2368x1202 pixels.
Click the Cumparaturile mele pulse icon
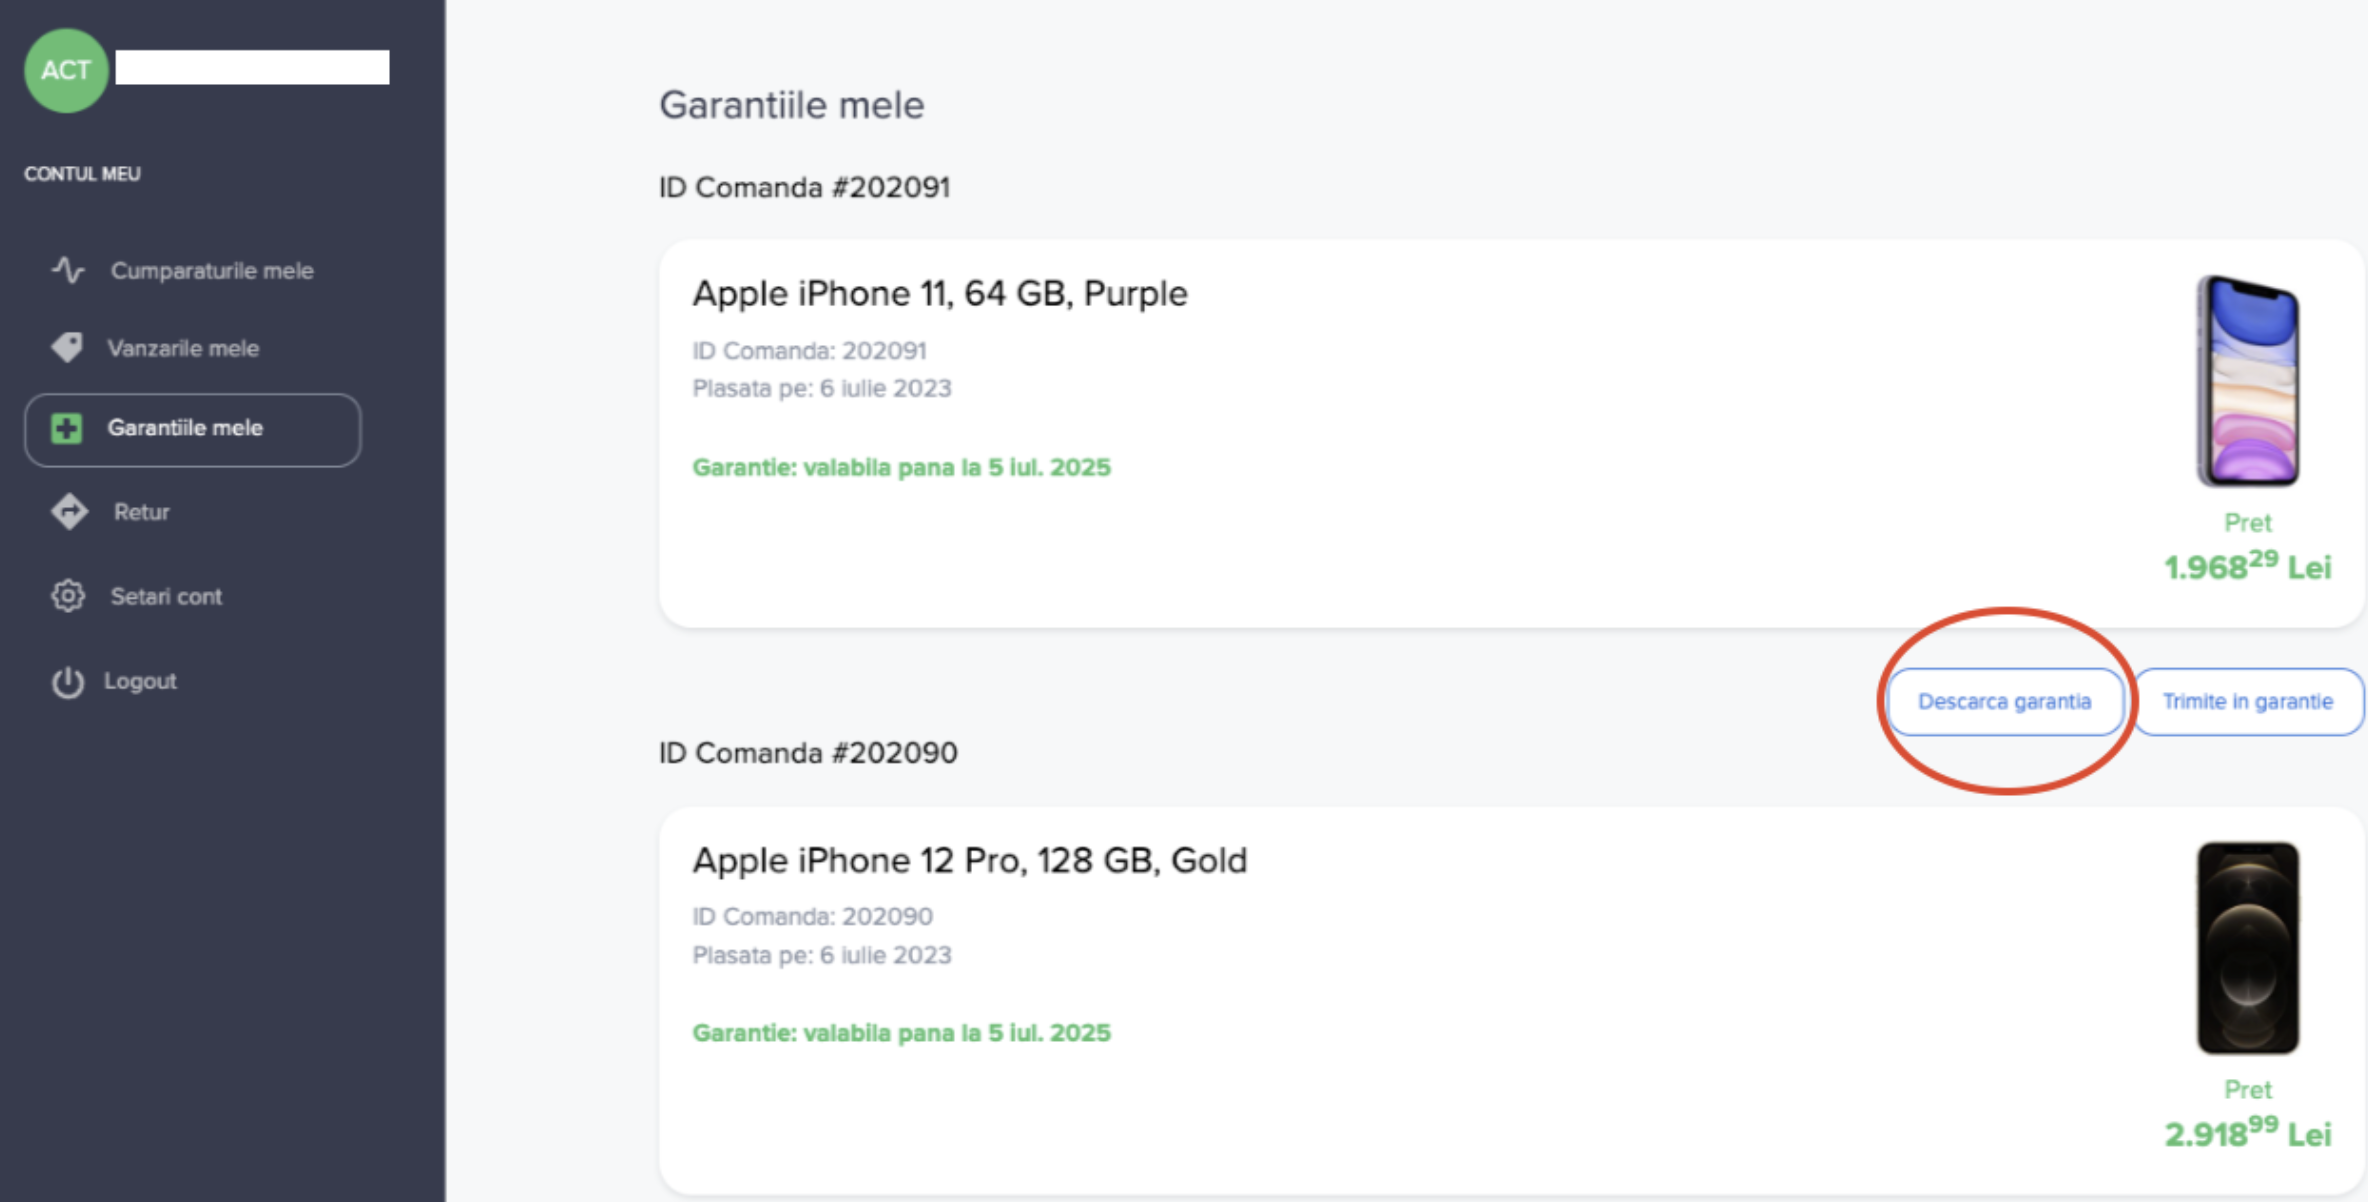[68, 270]
